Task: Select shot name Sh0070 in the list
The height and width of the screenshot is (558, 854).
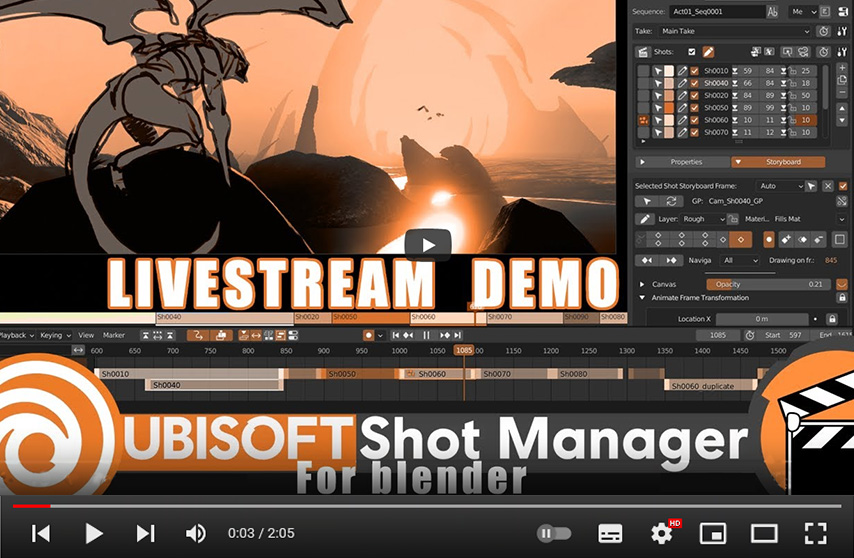Action: point(716,132)
